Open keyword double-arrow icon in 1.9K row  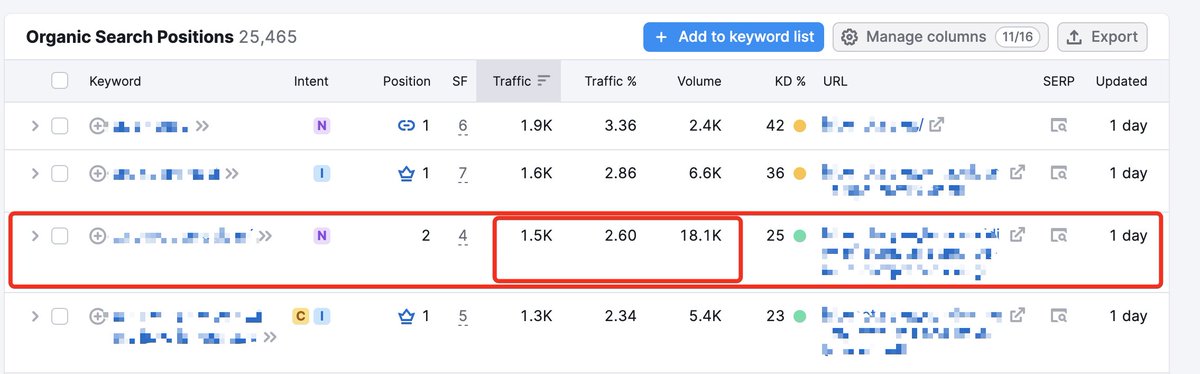203,126
